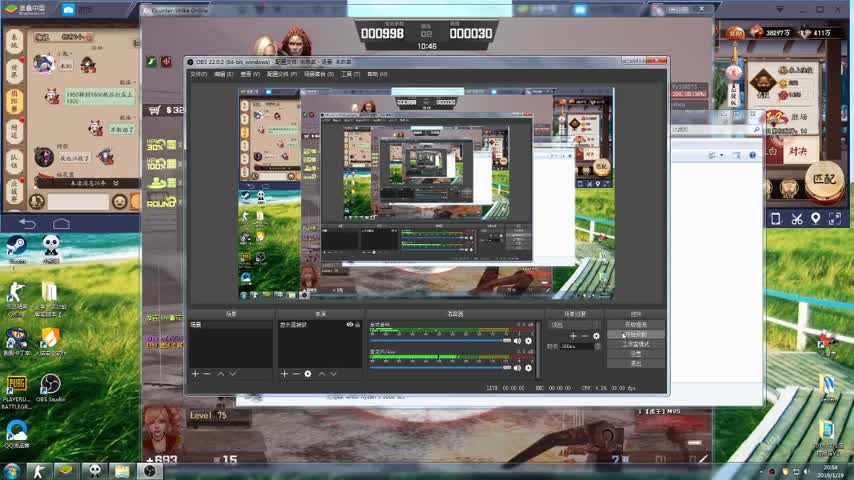Open the Edit (E) menu in OBS
Image resolution: width=854 pixels, height=480 pixels.
pyautogui.click(x=223, y=74)
